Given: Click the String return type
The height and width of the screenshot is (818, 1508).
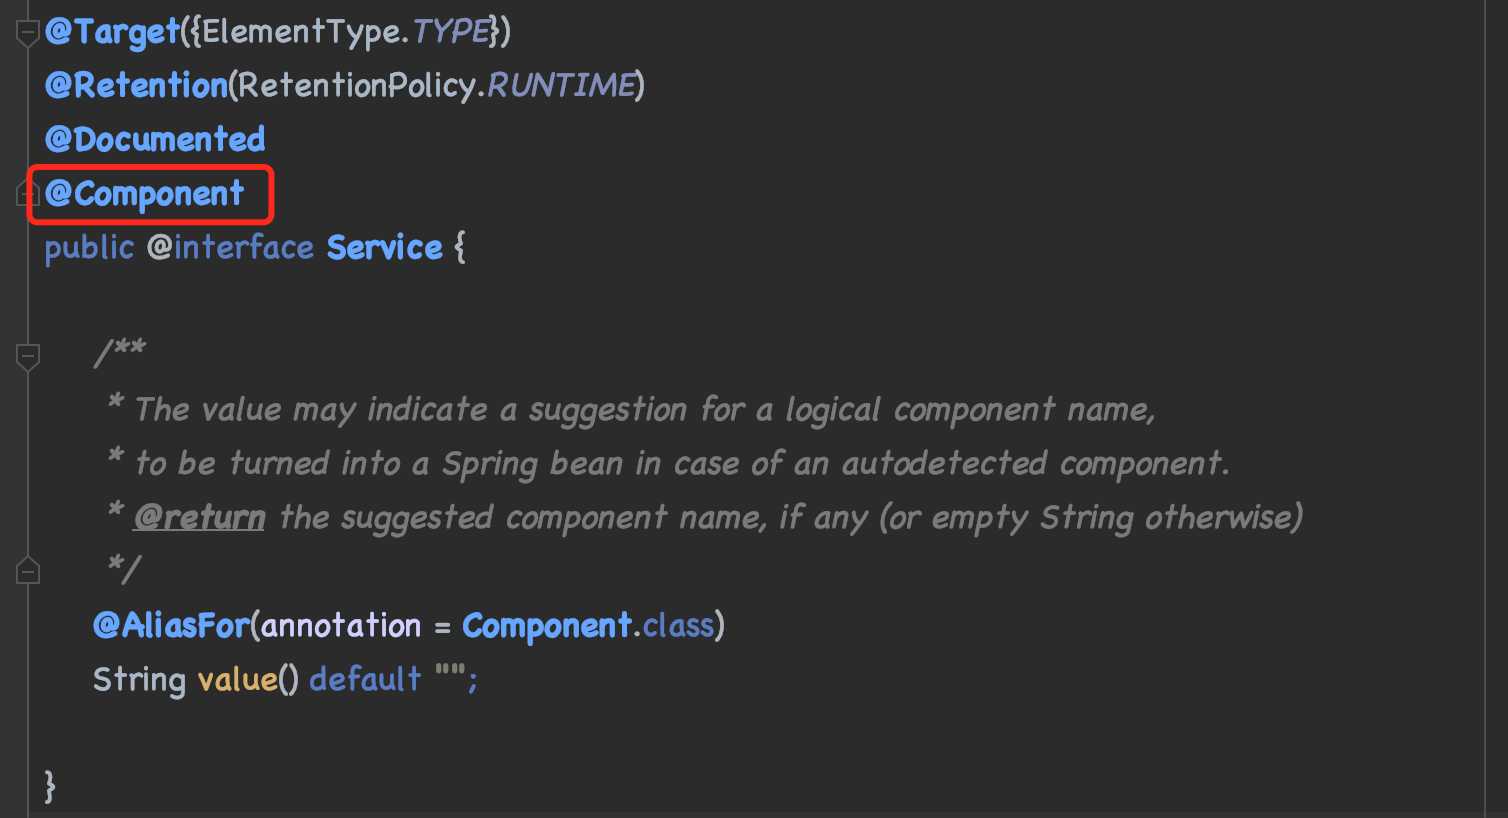Looking at the screenshot, I should [139, 680].
